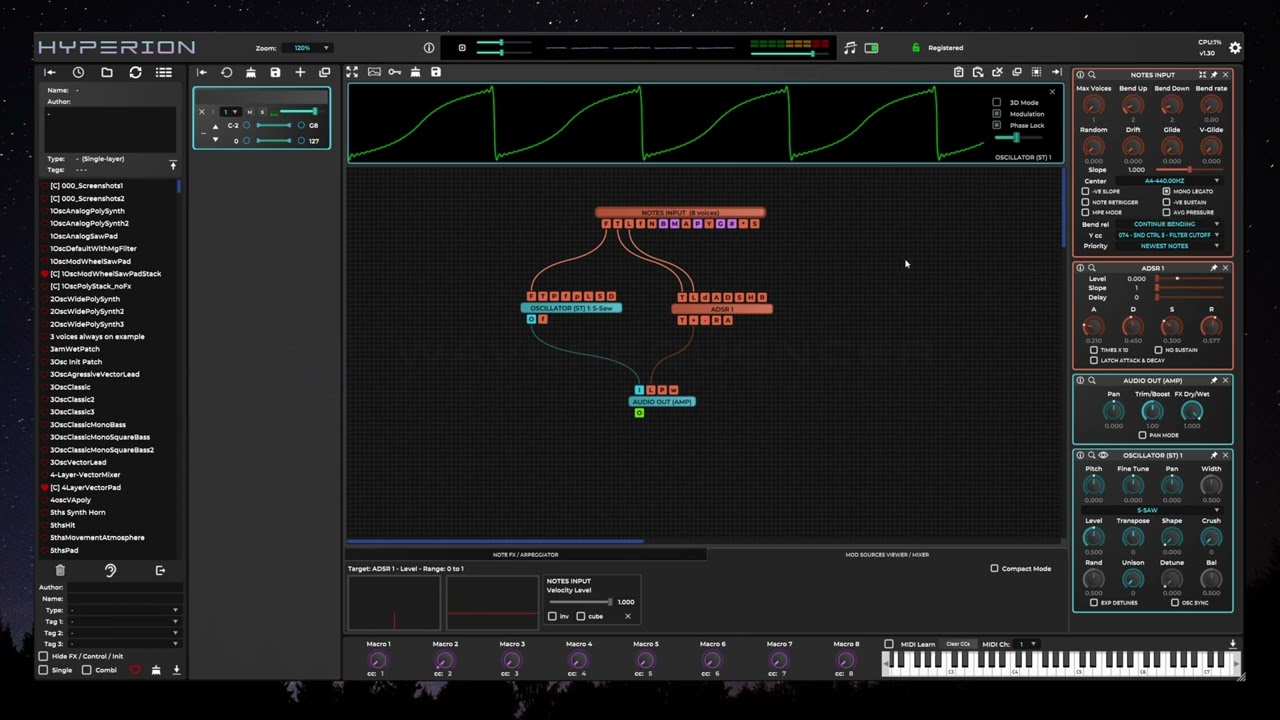This screenshot has width=1280, height=720.
Task: Click the magnifier icon in the Notes Input header
Action: pyautogui.click(x=1091, y=75)
